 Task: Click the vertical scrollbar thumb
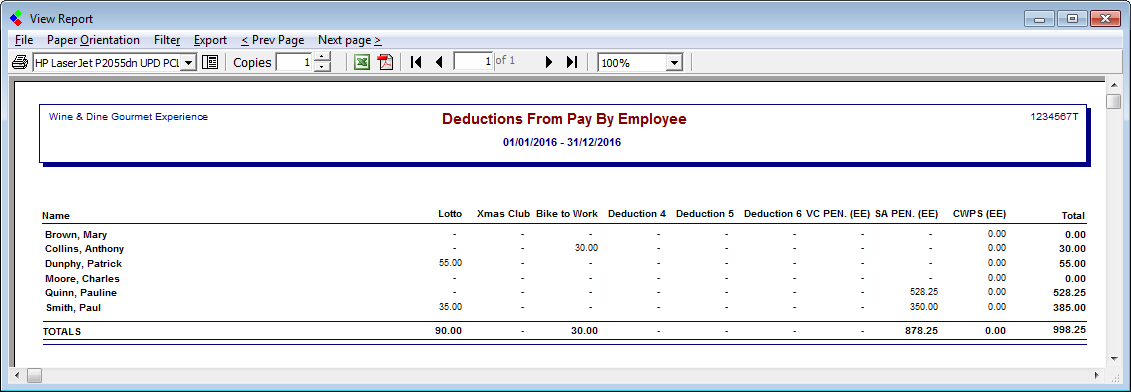[1114, 101]
